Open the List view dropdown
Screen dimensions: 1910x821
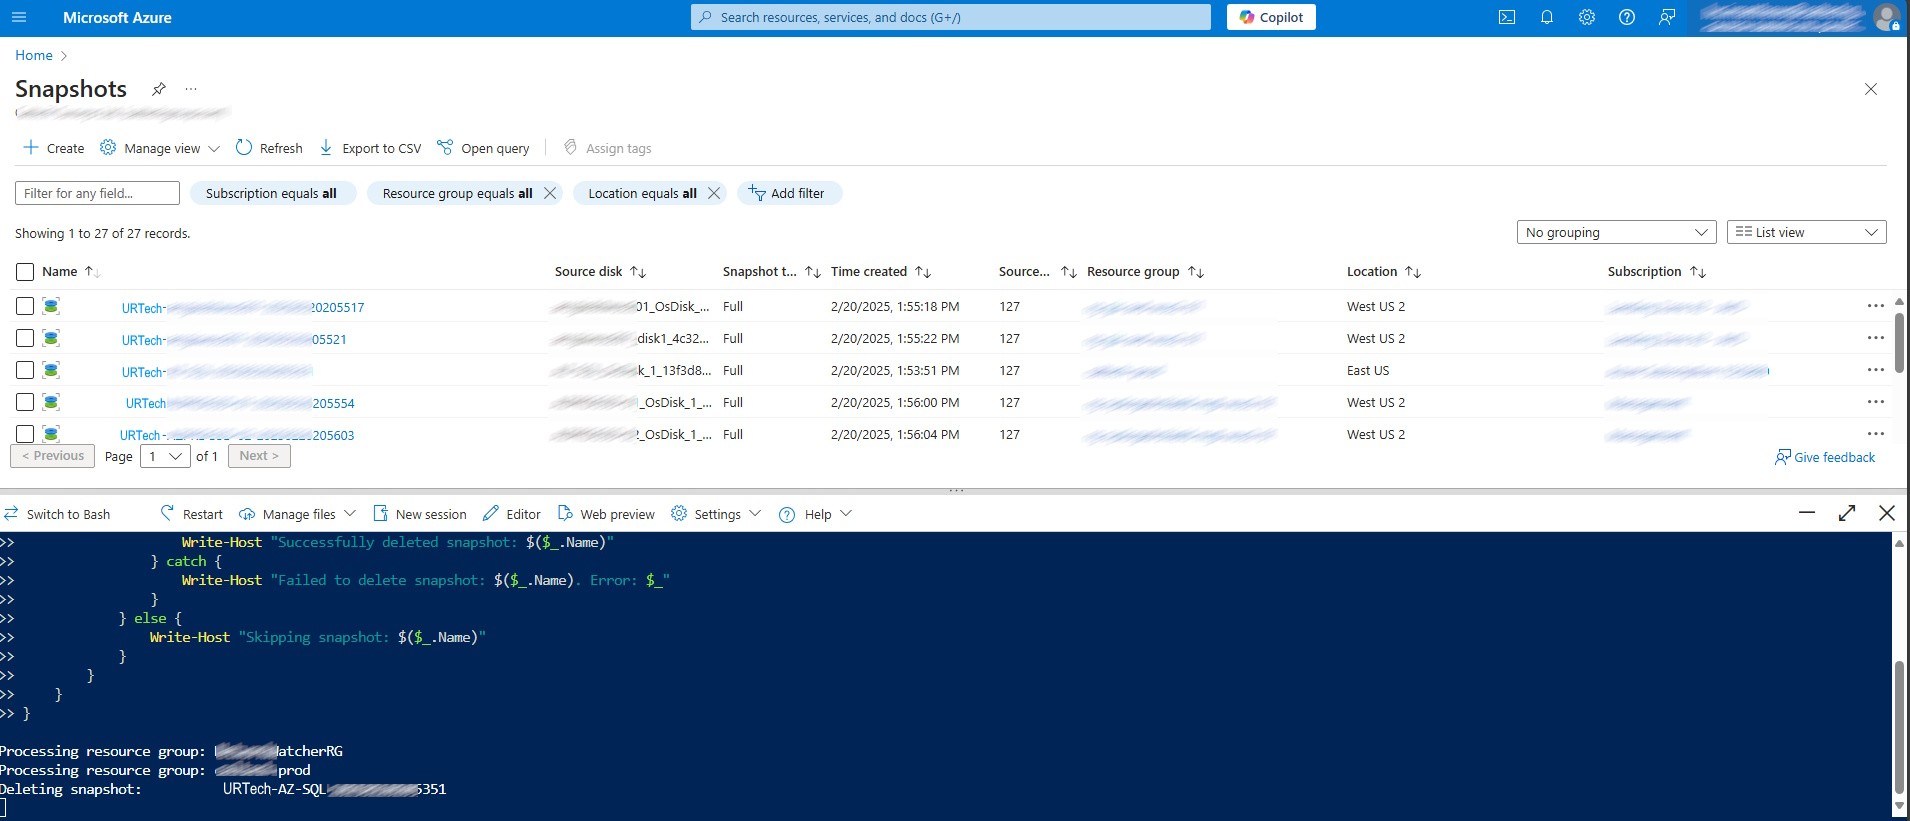tap(1806, 232)
